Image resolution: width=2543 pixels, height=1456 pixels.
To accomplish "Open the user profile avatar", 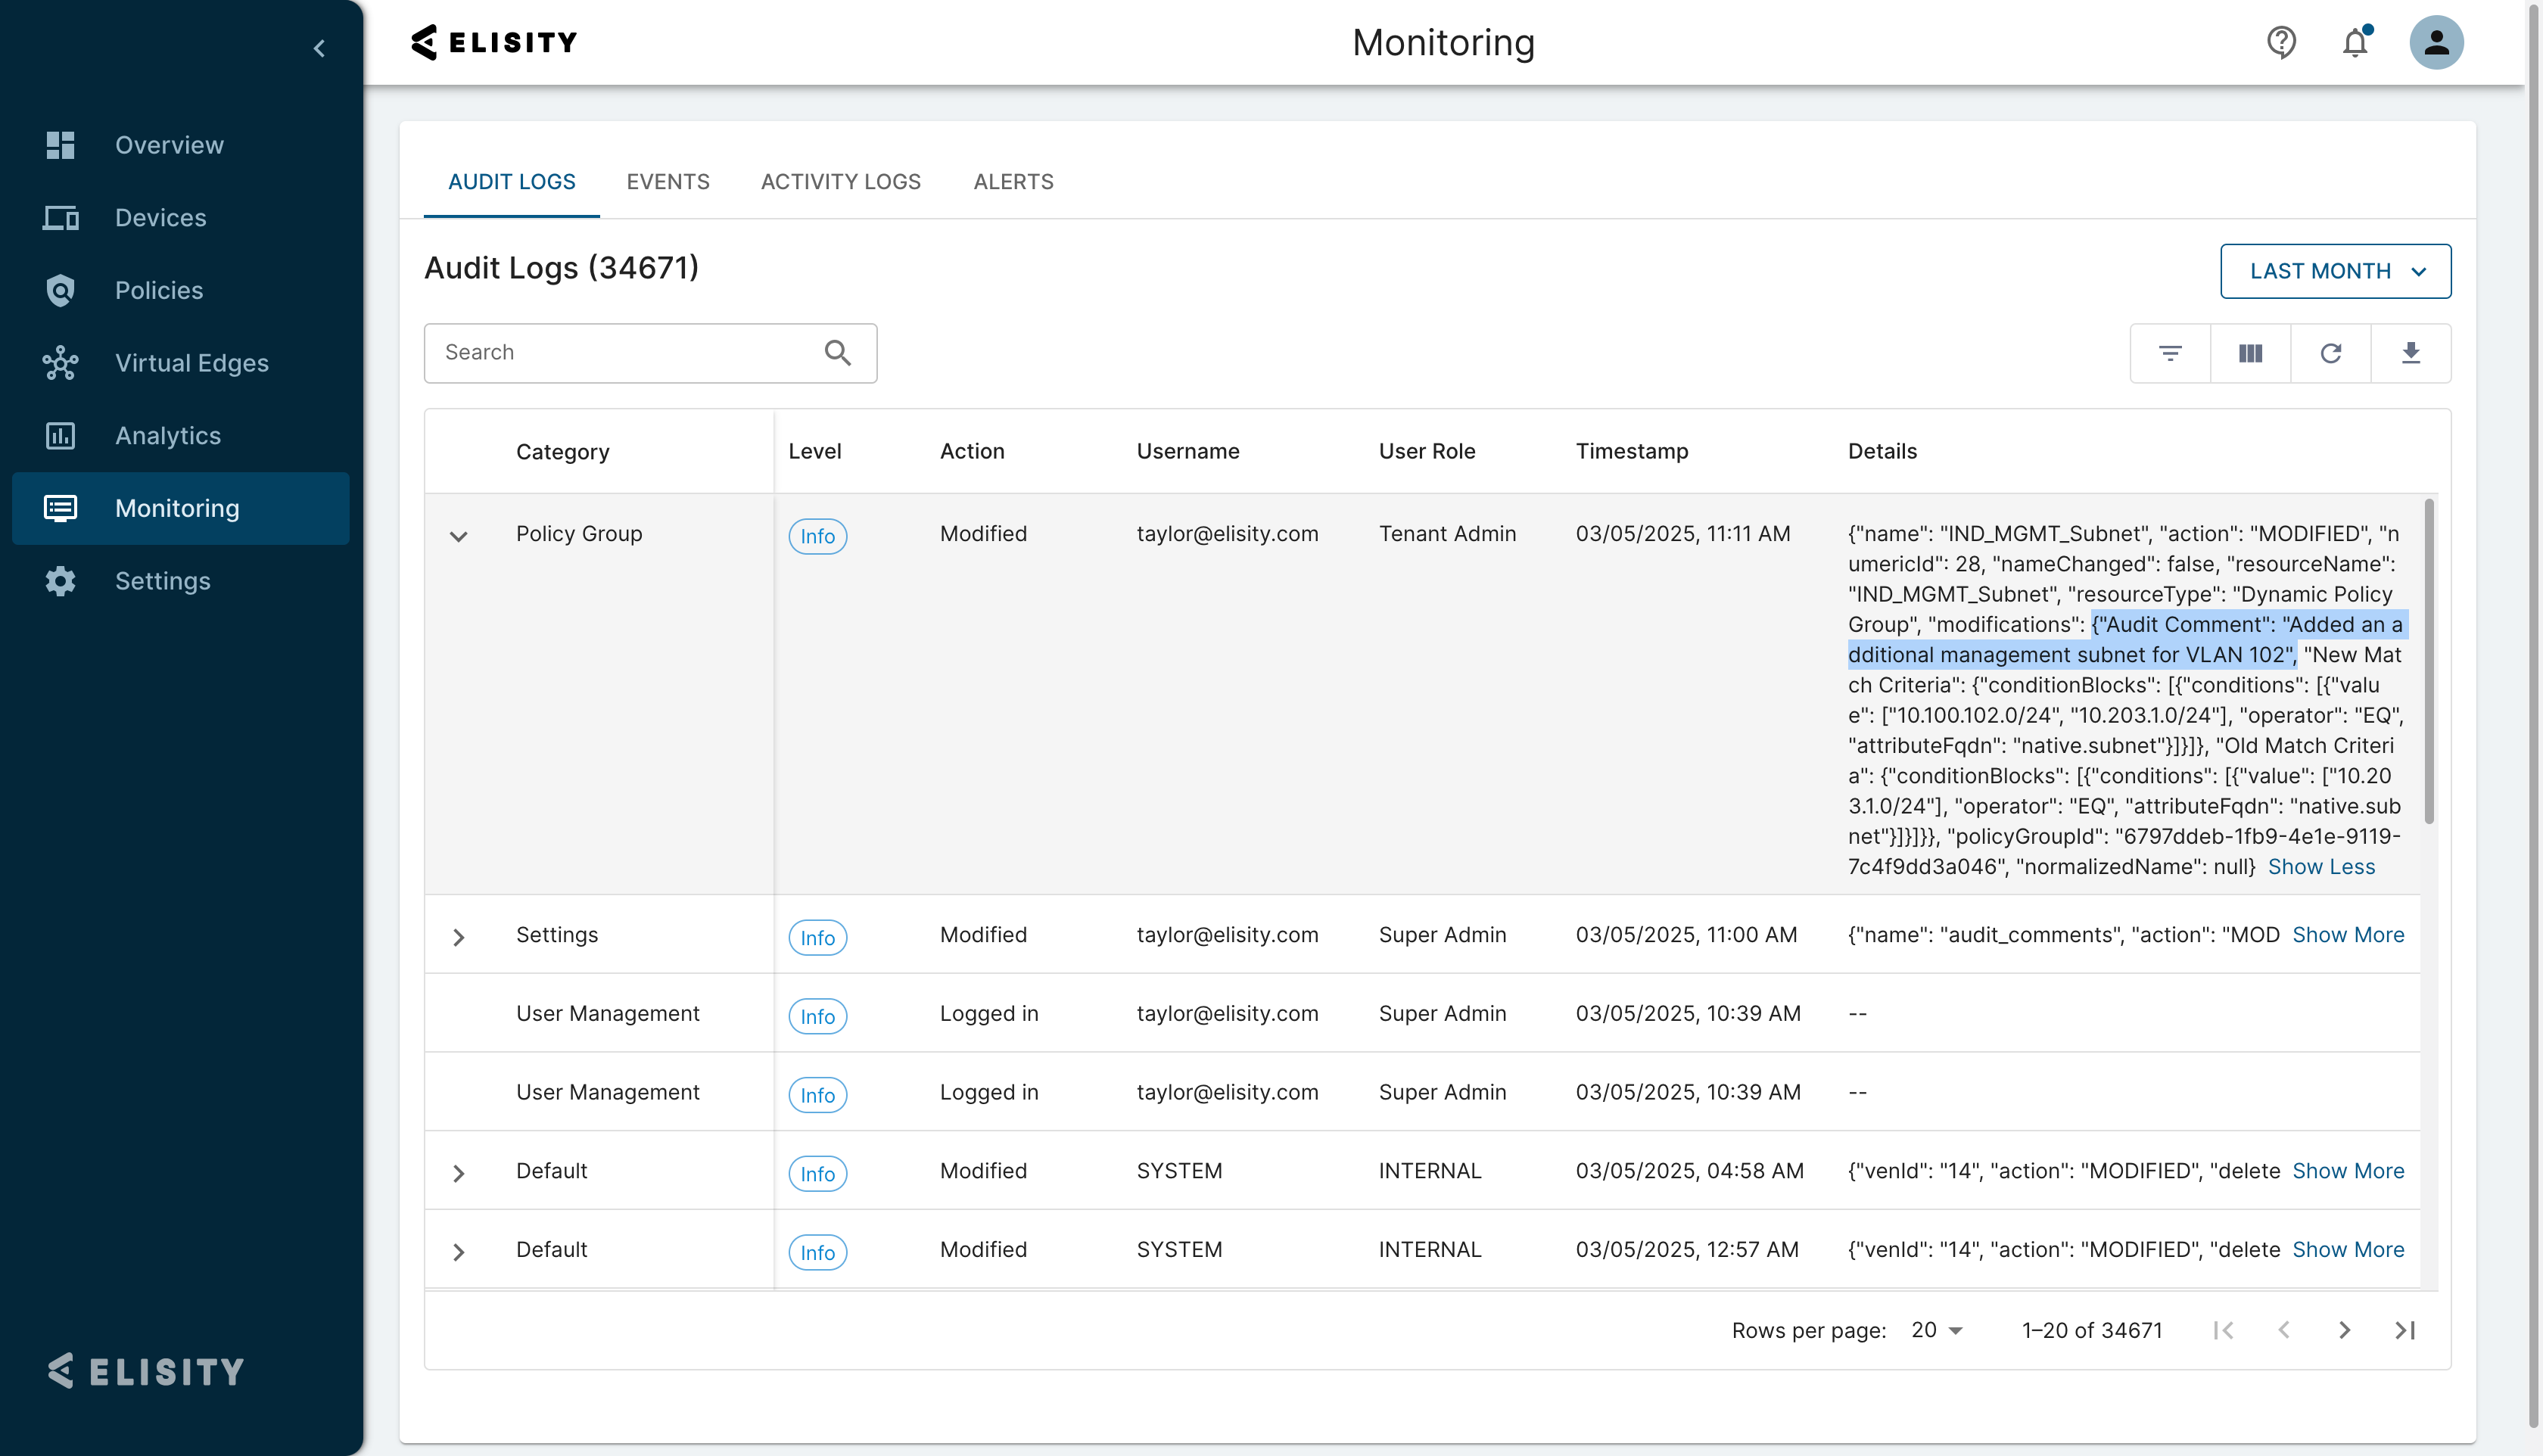I will click(2436, 42).
